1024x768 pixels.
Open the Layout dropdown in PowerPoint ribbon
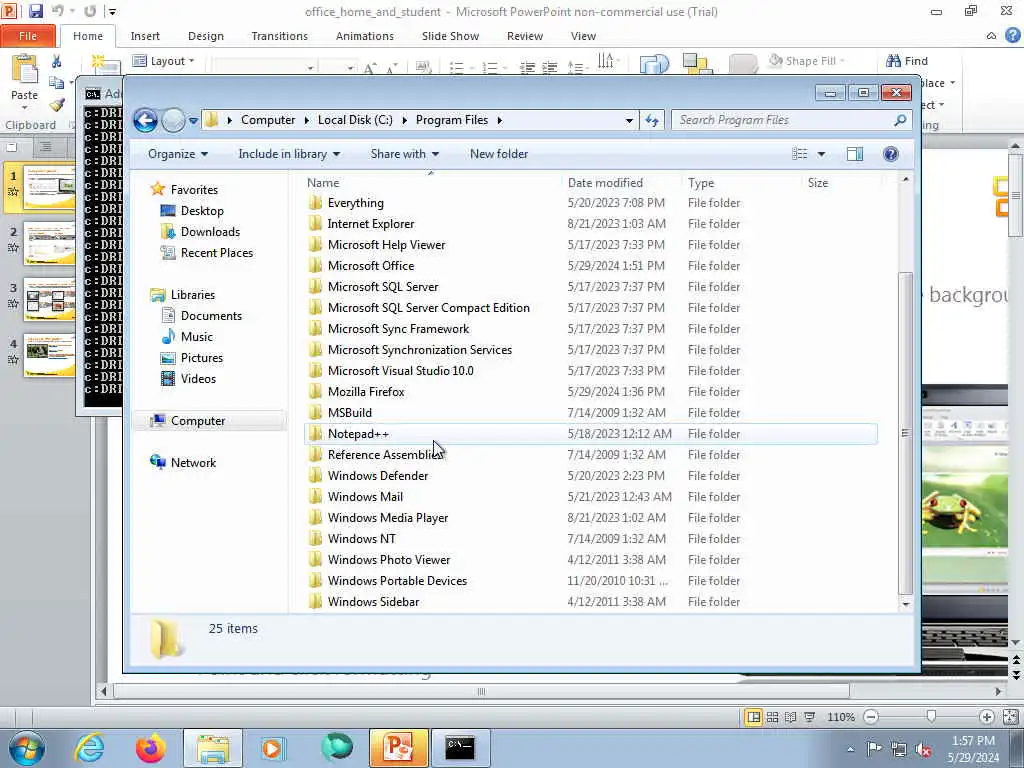163,61
